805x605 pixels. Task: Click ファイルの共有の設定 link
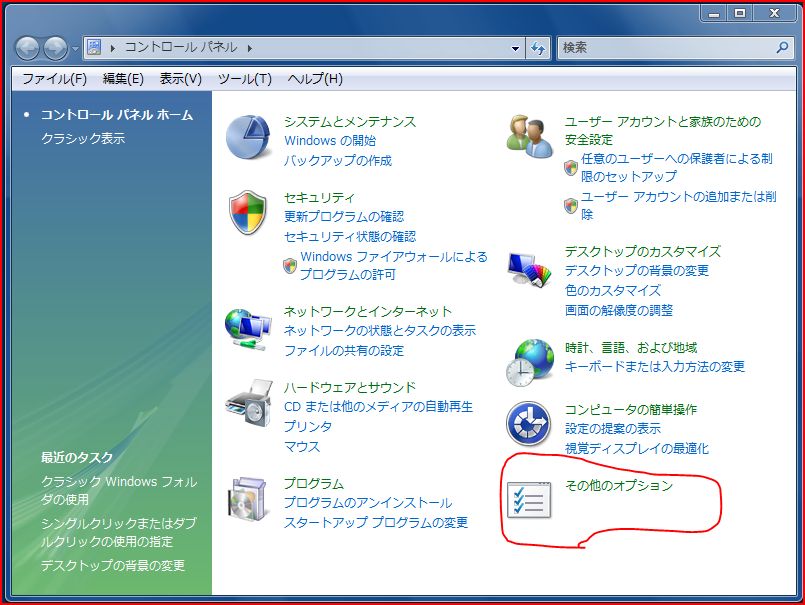click(x=344, y=351)
